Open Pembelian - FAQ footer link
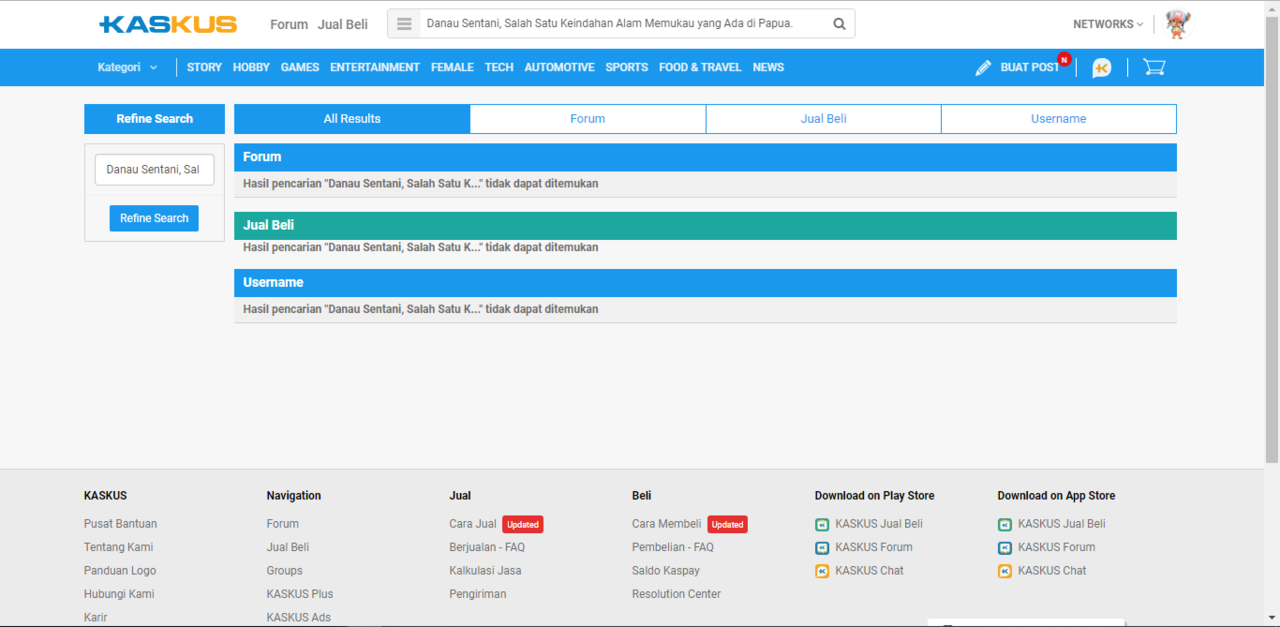The width and height of the screenshot is (1280, 627). (673, 548)
